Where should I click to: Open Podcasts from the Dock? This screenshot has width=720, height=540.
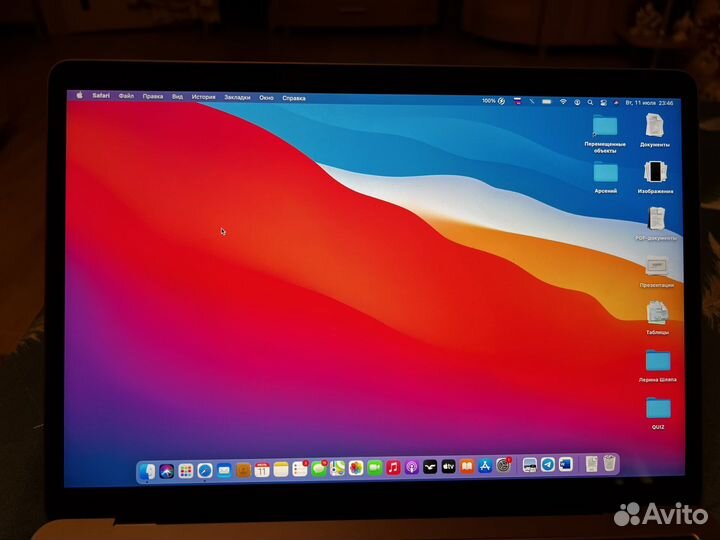[x=411, y=467]
